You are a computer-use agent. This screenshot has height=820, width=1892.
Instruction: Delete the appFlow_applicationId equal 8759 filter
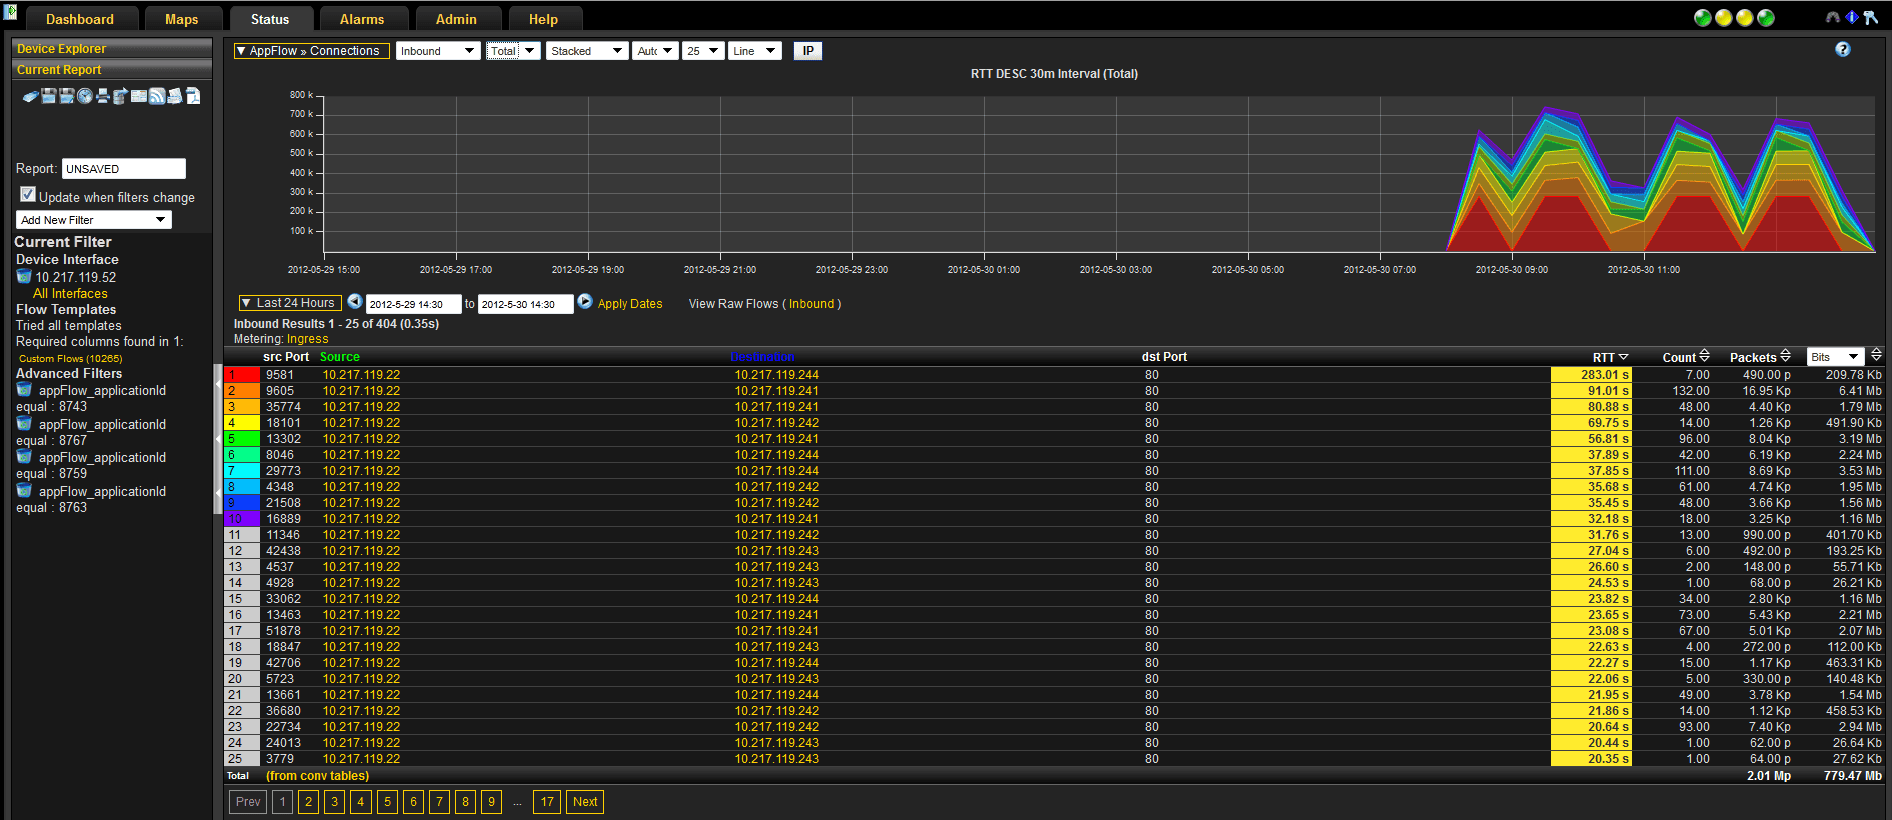tap(24, 456)
